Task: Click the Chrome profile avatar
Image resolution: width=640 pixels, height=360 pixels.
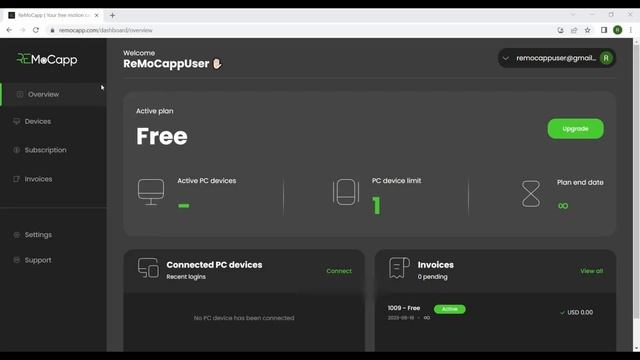Action: 618,30
